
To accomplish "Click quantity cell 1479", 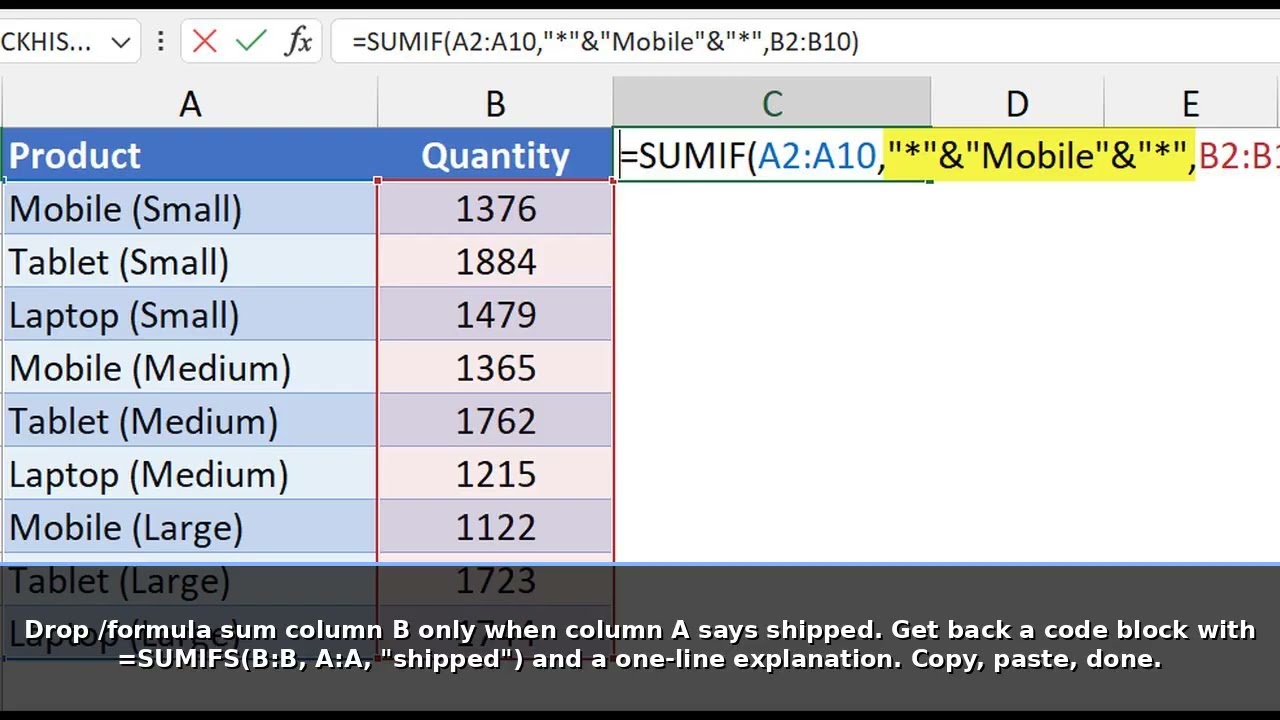I will (x=495, y=314).
